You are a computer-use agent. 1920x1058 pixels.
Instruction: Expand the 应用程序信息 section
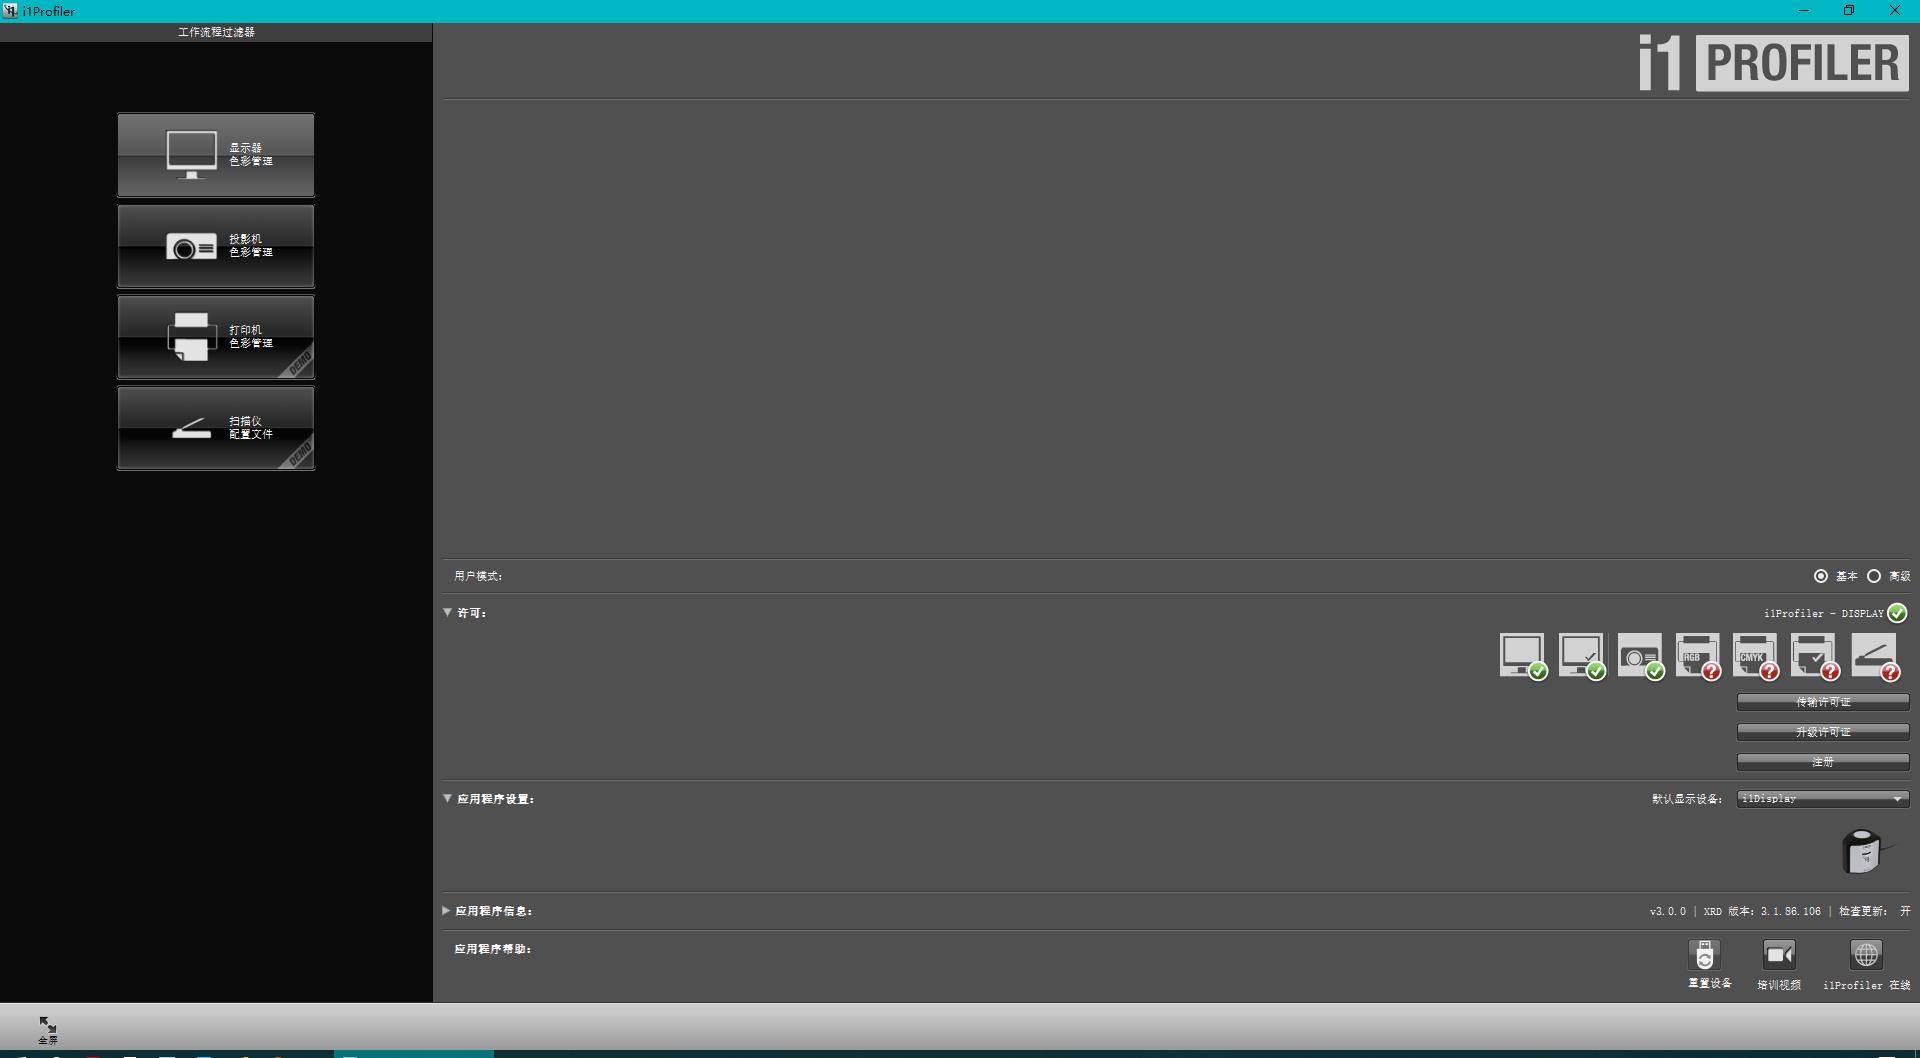click(447, 911)
